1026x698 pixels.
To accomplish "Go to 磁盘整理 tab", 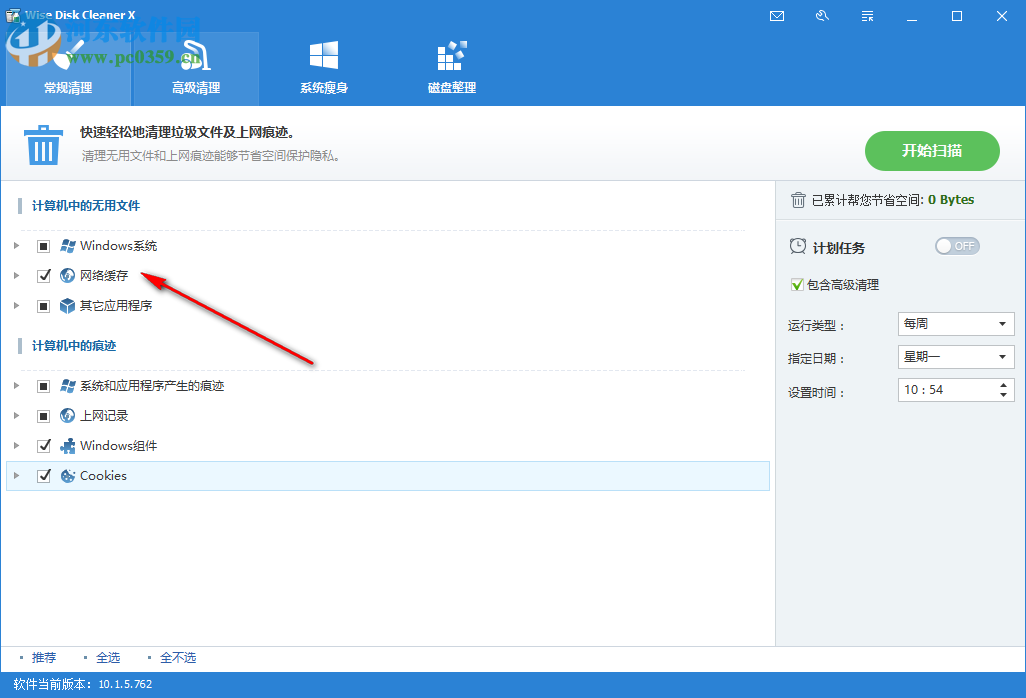I will pos(451,69).
